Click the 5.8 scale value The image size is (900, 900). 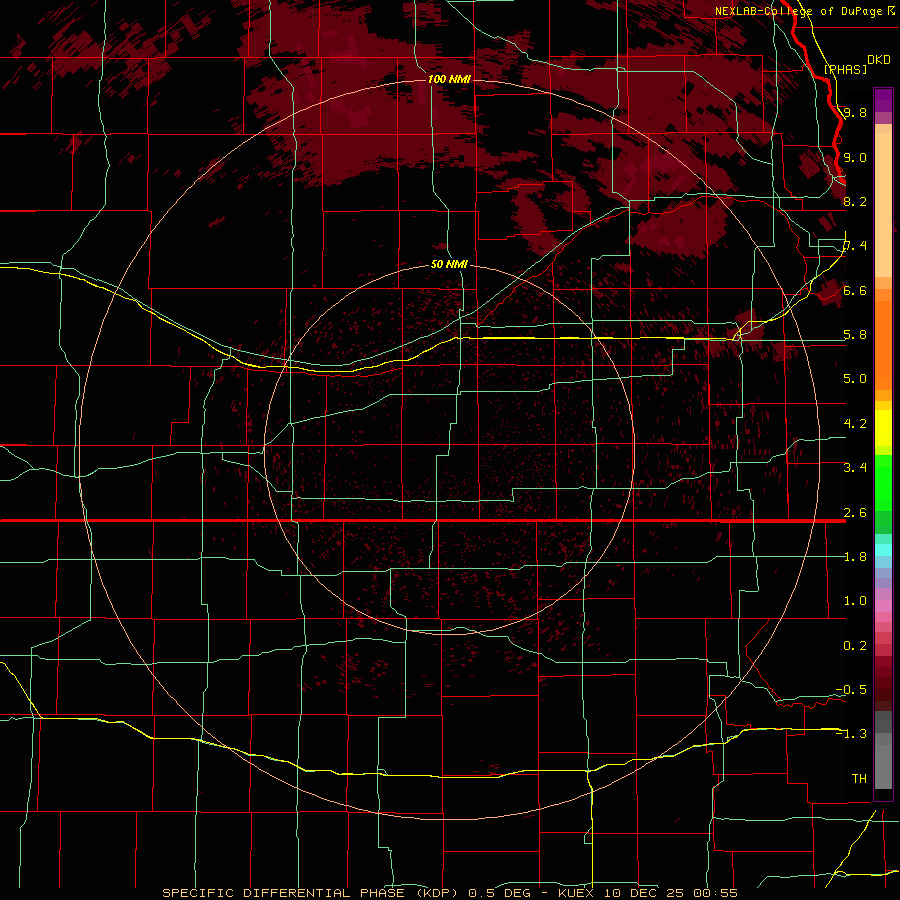coord(855,335)
